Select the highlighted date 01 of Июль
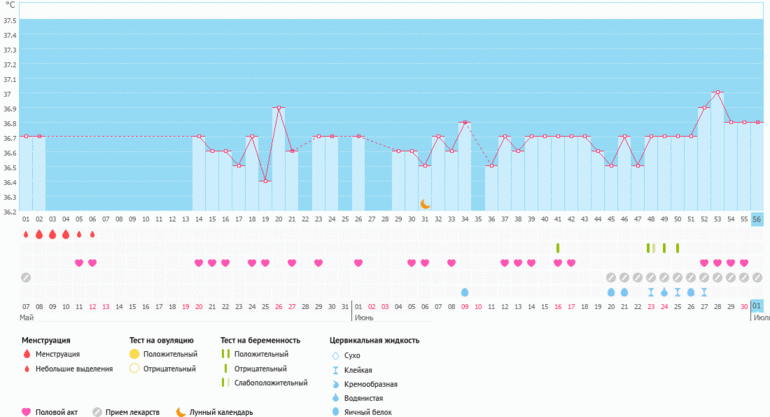This screenshot has height=417, width=770. (x=757, y=306)
